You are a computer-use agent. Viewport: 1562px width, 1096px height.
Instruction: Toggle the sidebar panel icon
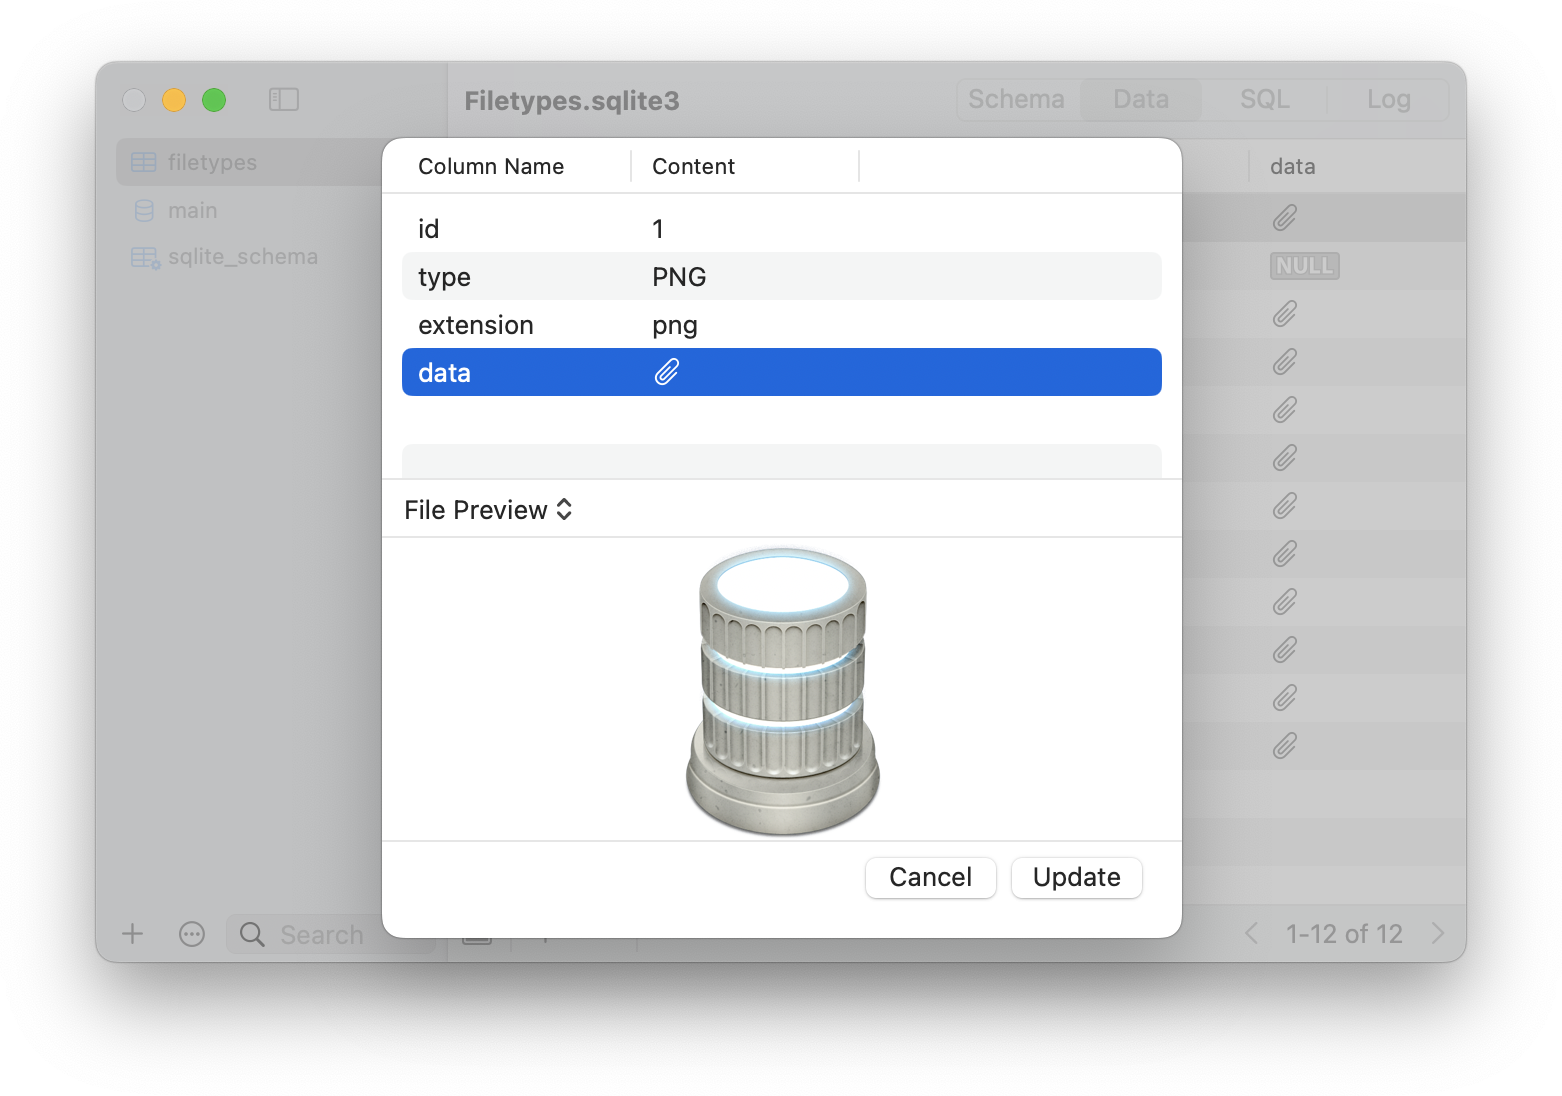[284, 99]
